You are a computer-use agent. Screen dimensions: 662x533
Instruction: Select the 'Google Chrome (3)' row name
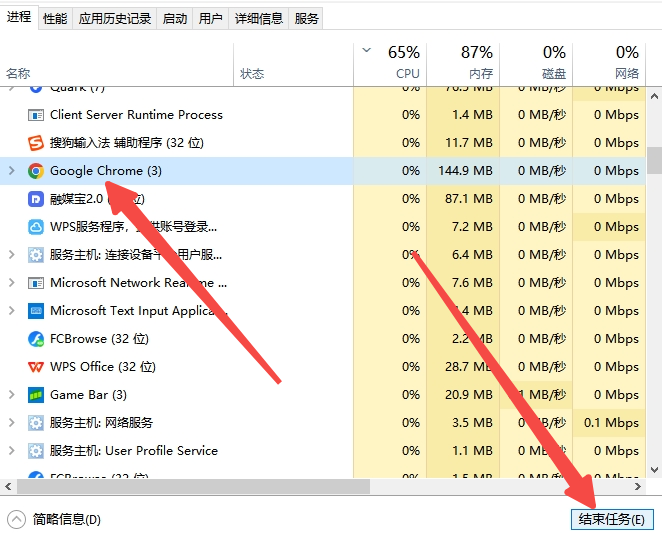tap(106, 171)
